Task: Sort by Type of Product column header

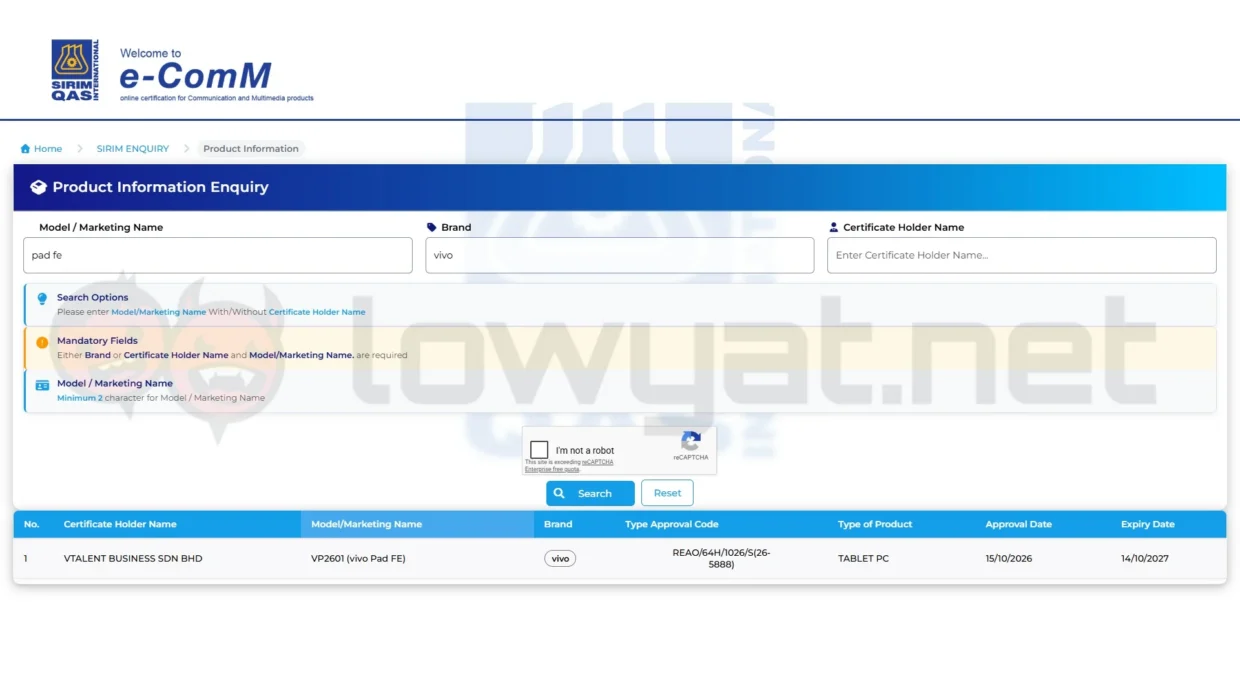Action: (875, 524)
